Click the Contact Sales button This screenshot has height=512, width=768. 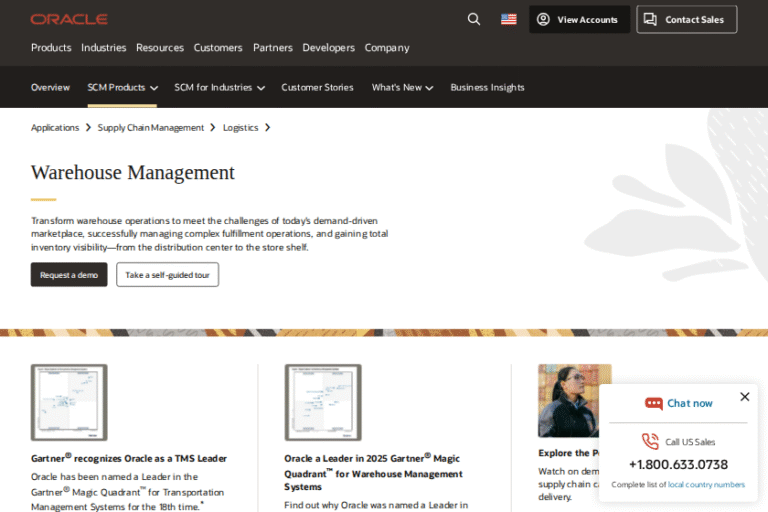[686, 19]
